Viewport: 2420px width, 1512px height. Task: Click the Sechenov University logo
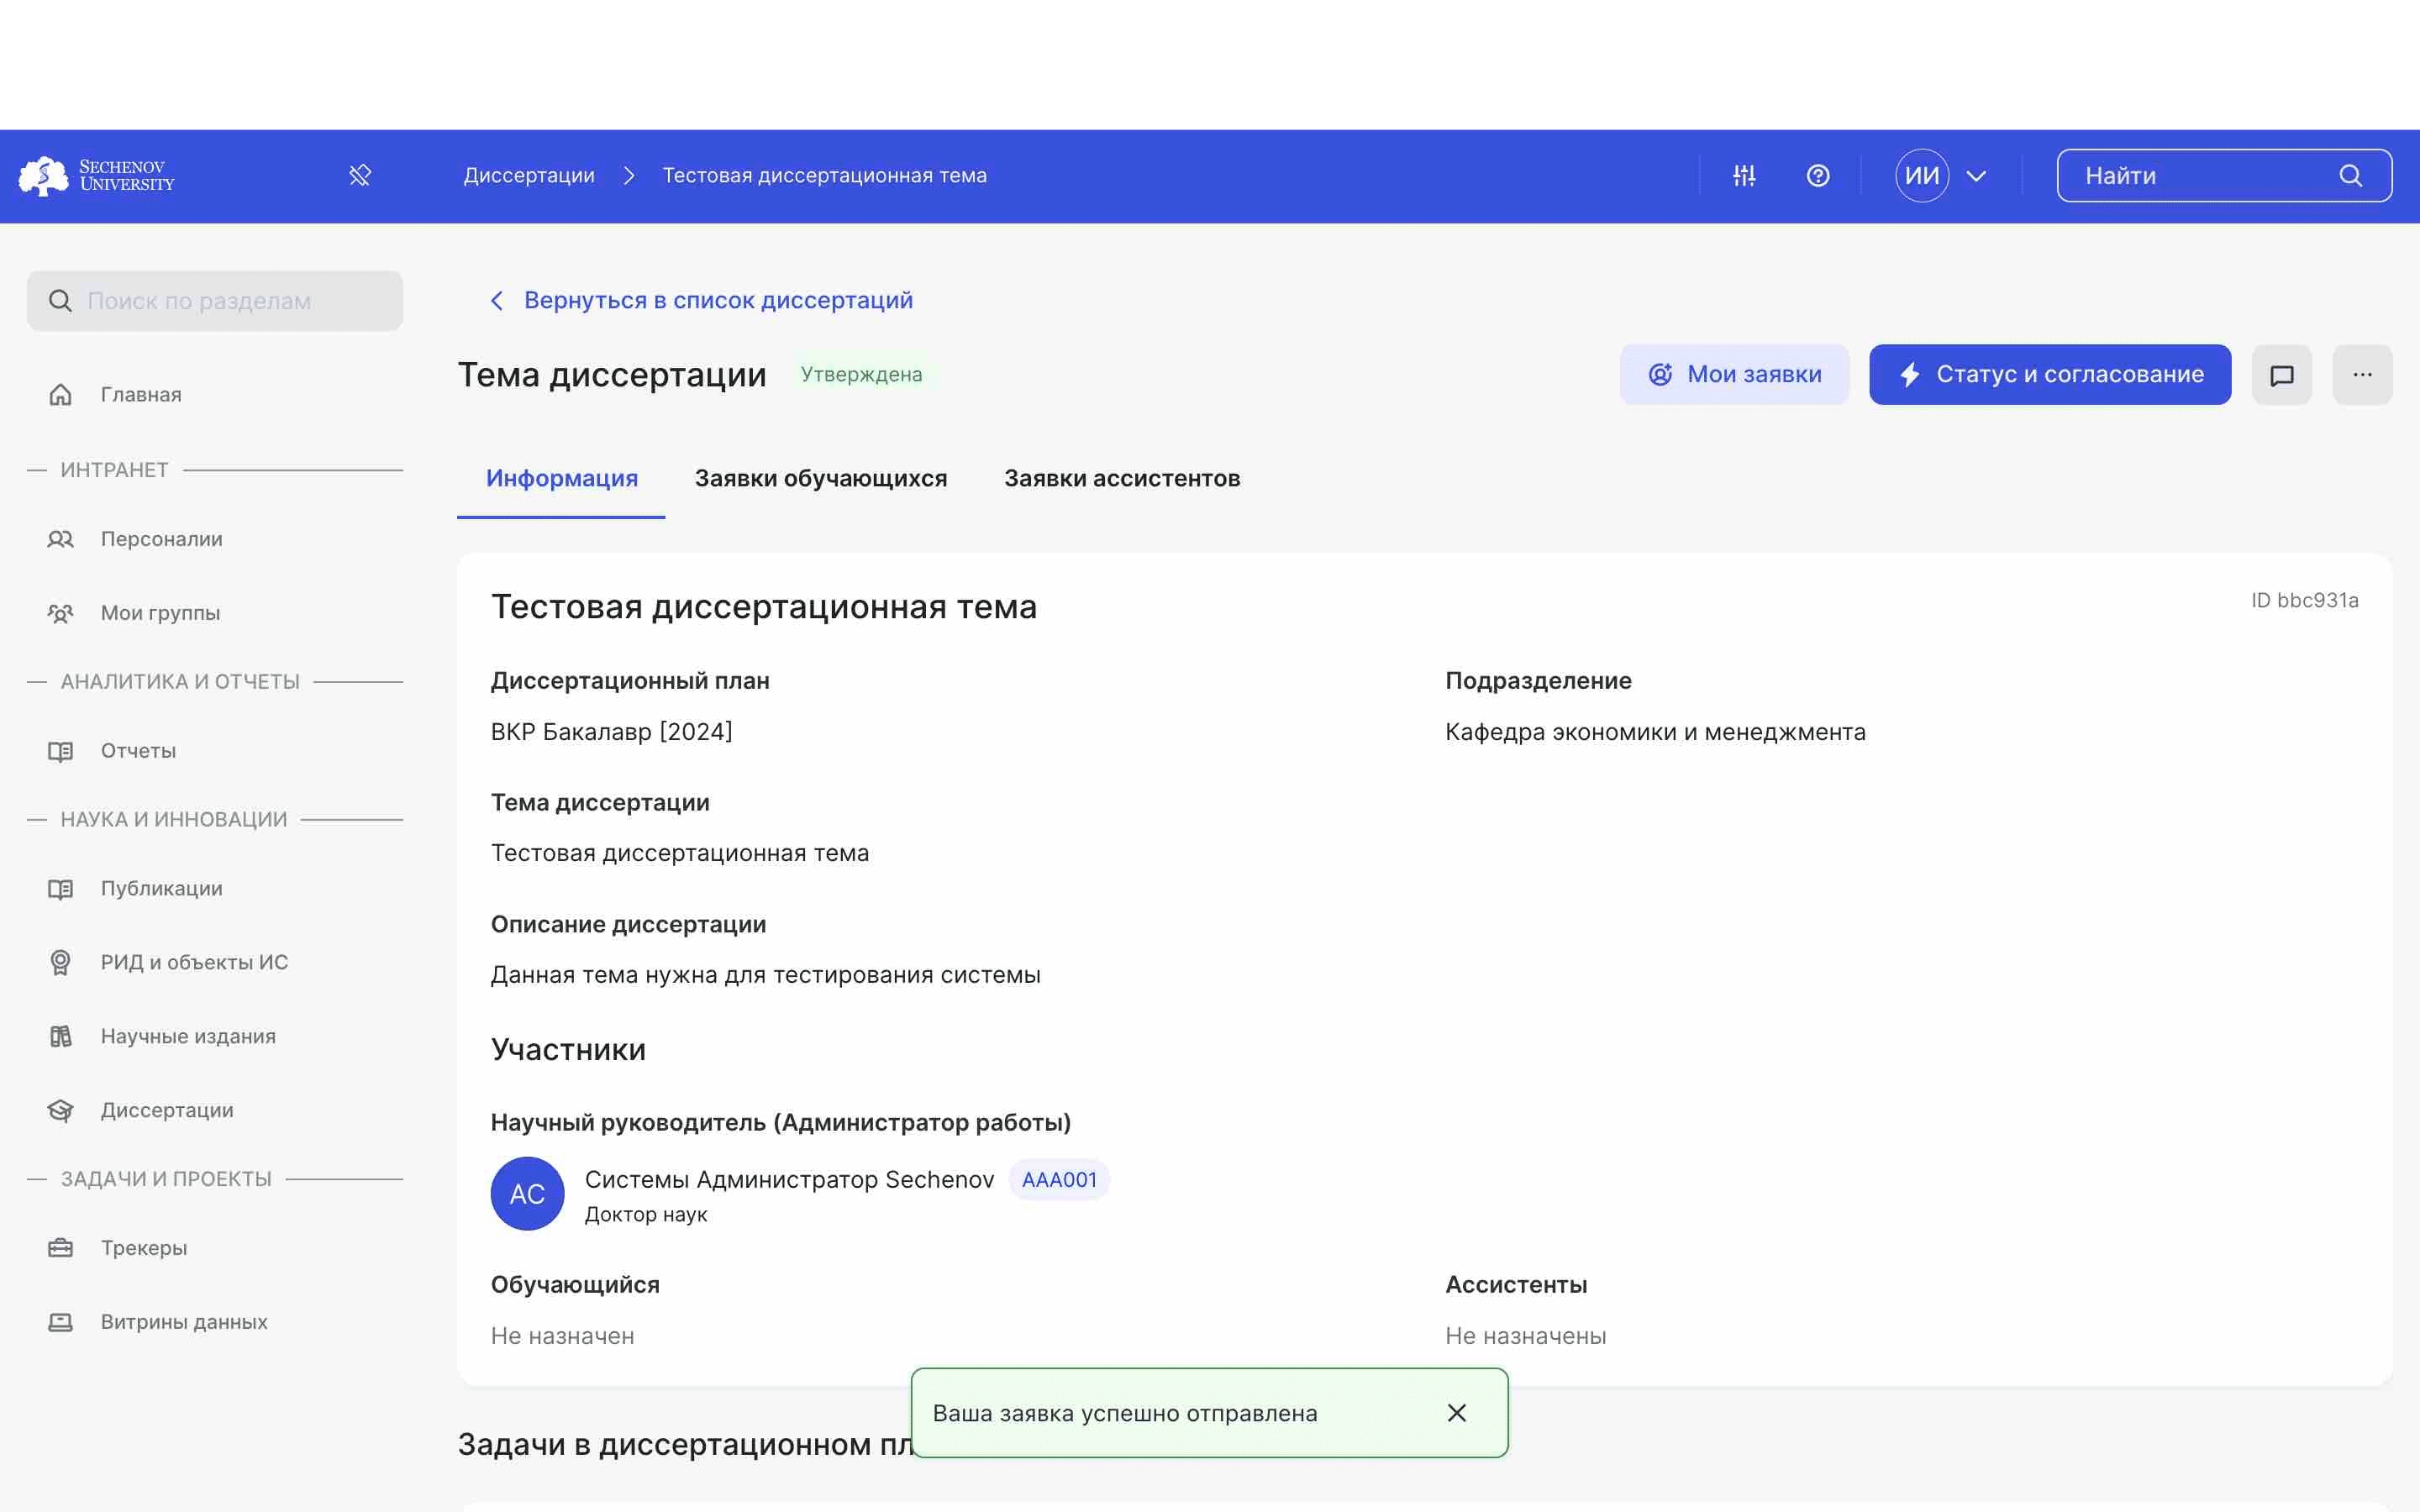96,176
